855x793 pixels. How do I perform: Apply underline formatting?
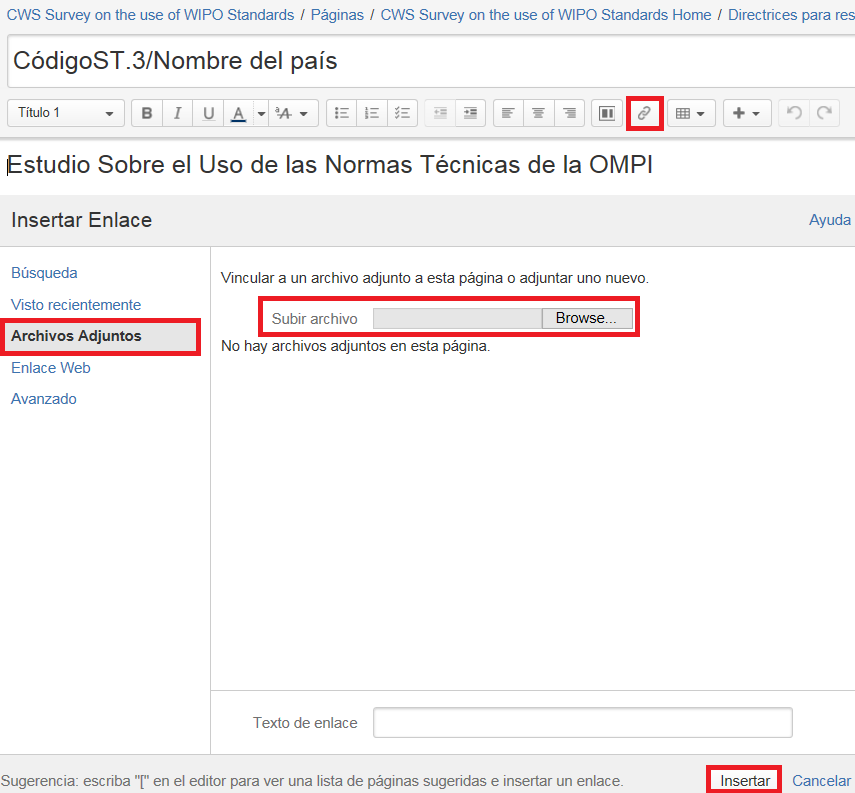coord(208,114)
